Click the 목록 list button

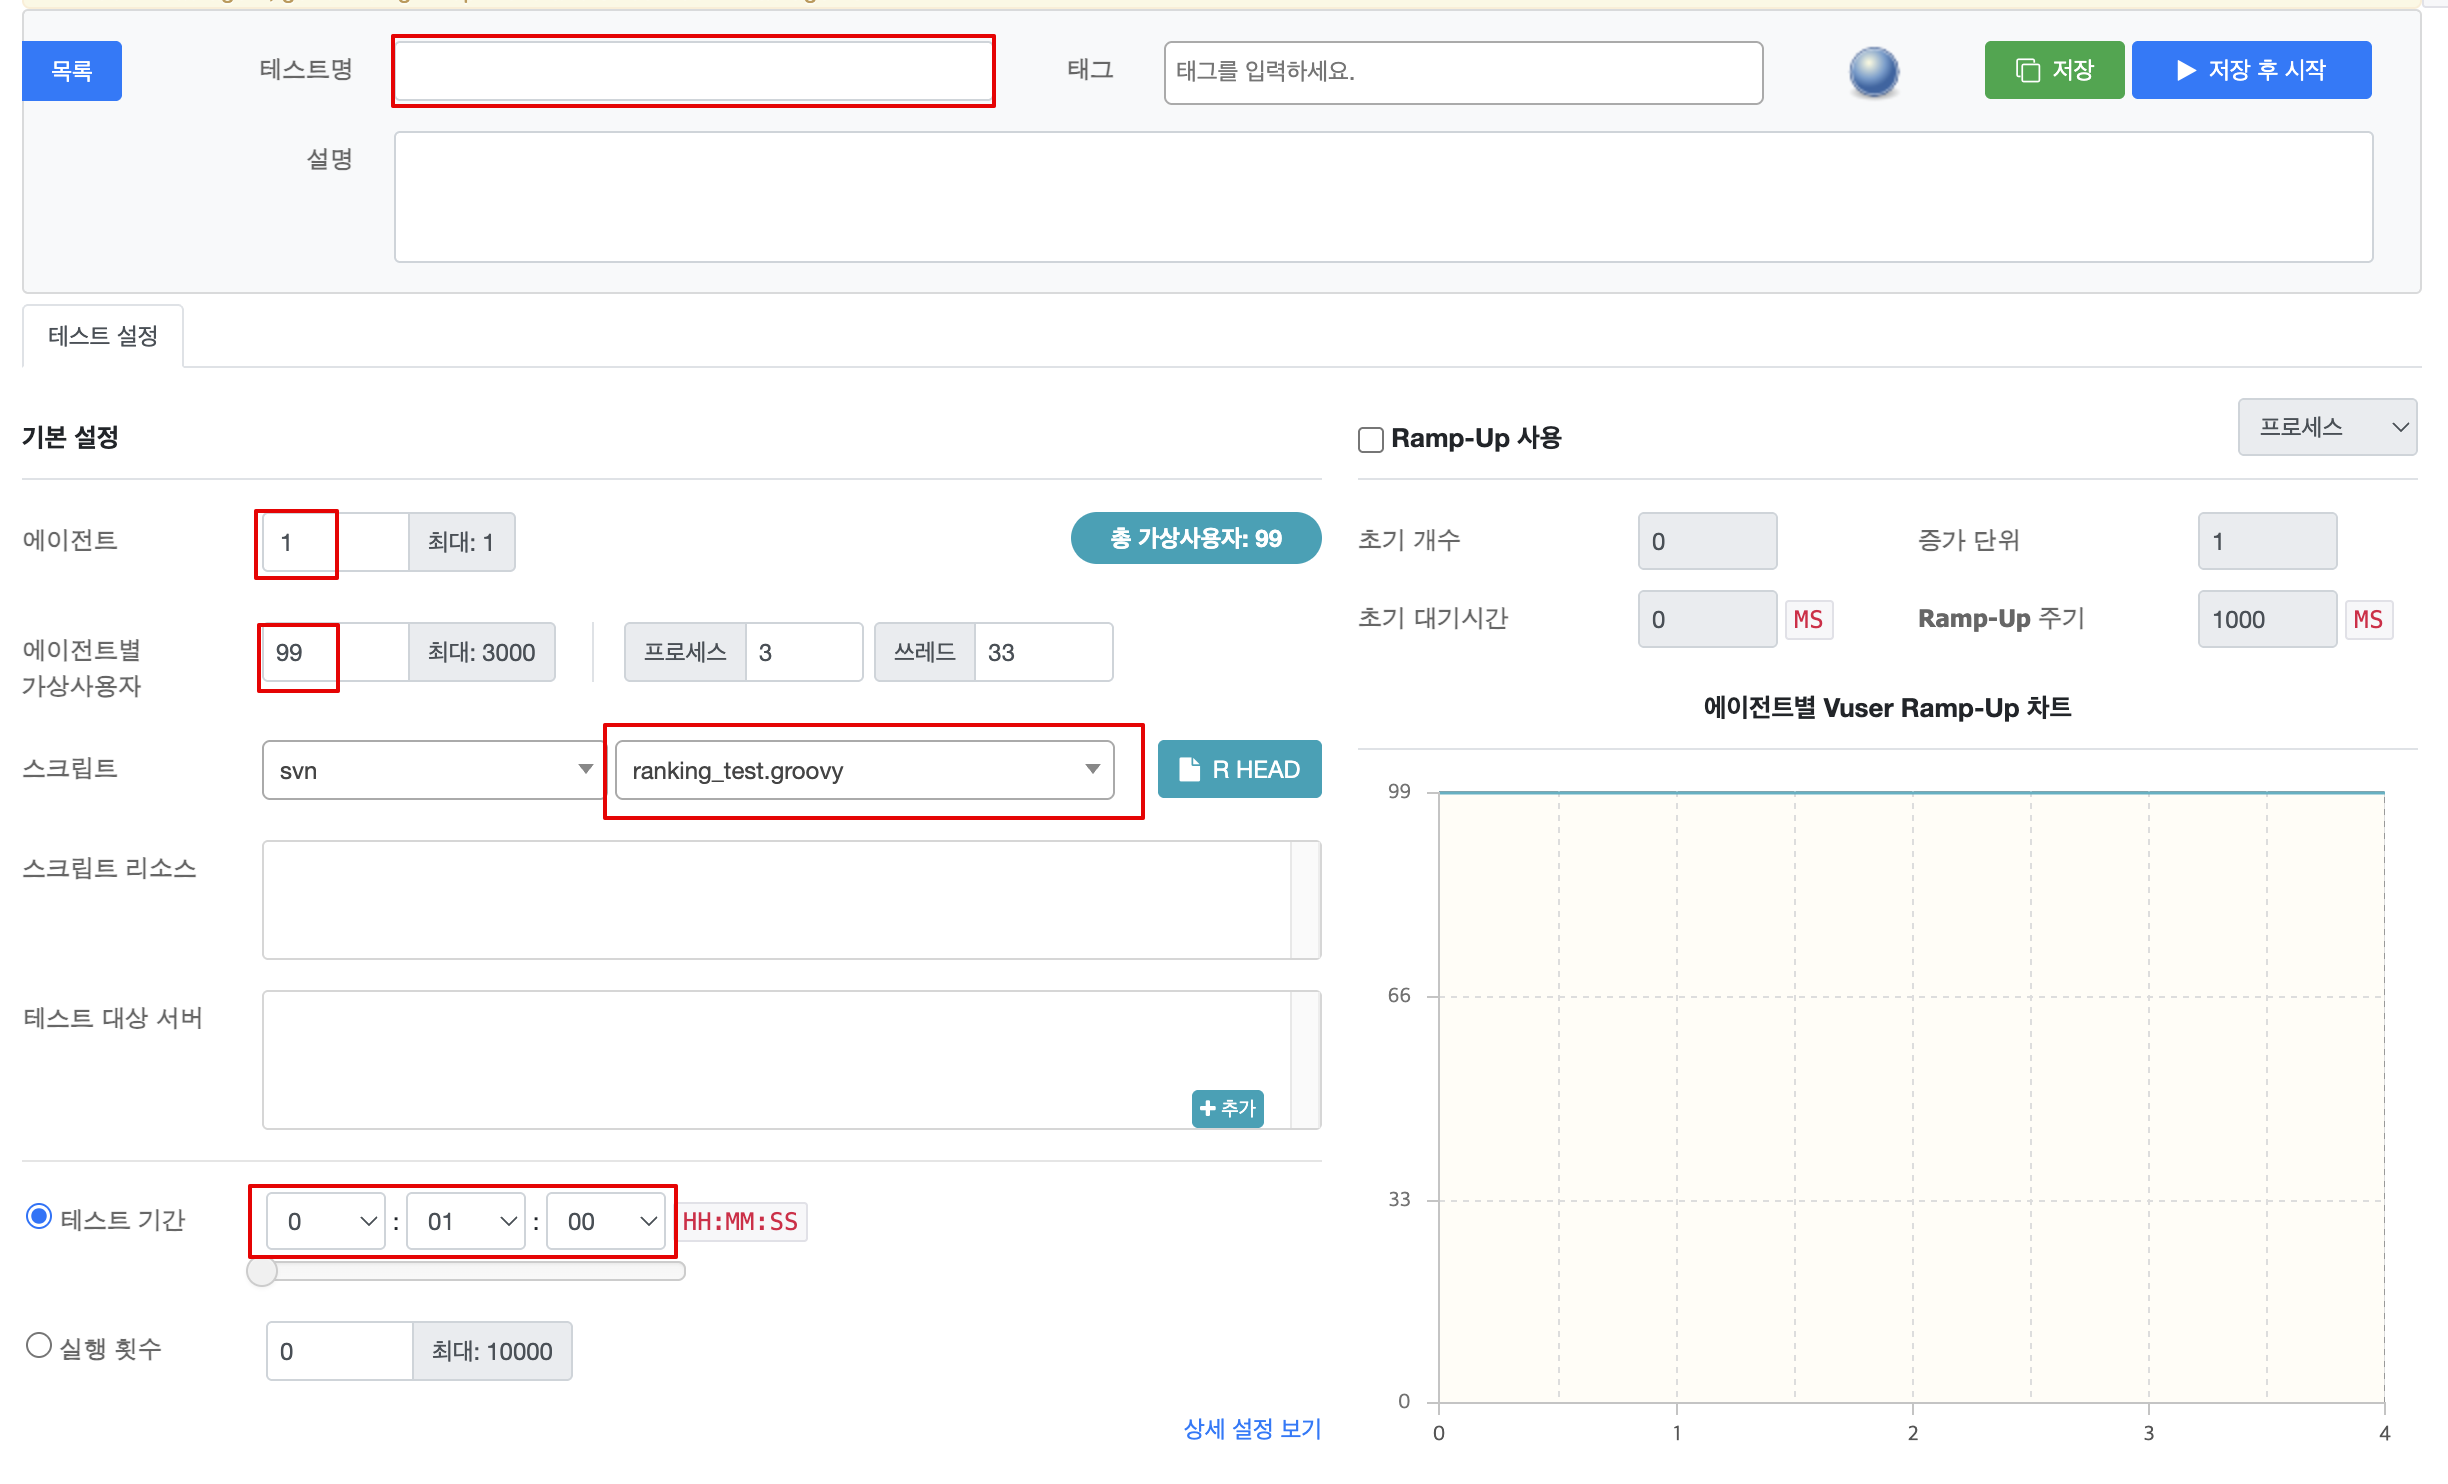point(72,71)
